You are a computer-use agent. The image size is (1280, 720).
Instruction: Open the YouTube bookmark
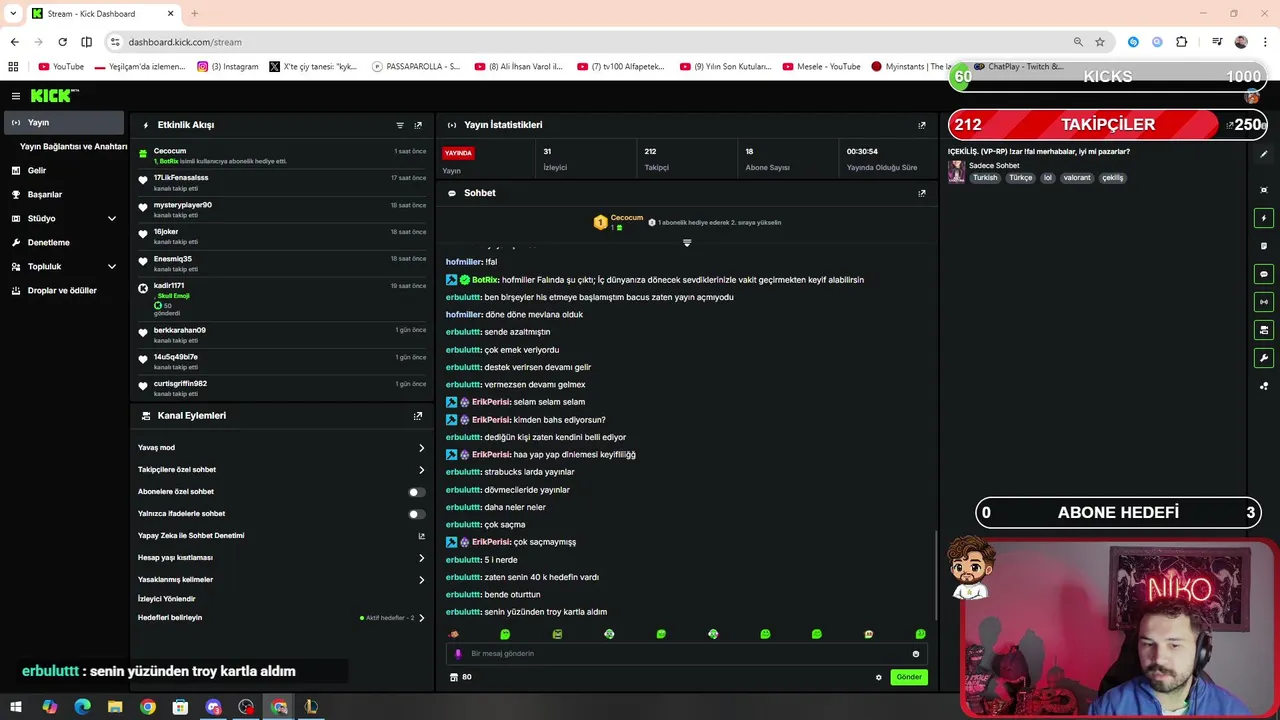pos(61,67)
